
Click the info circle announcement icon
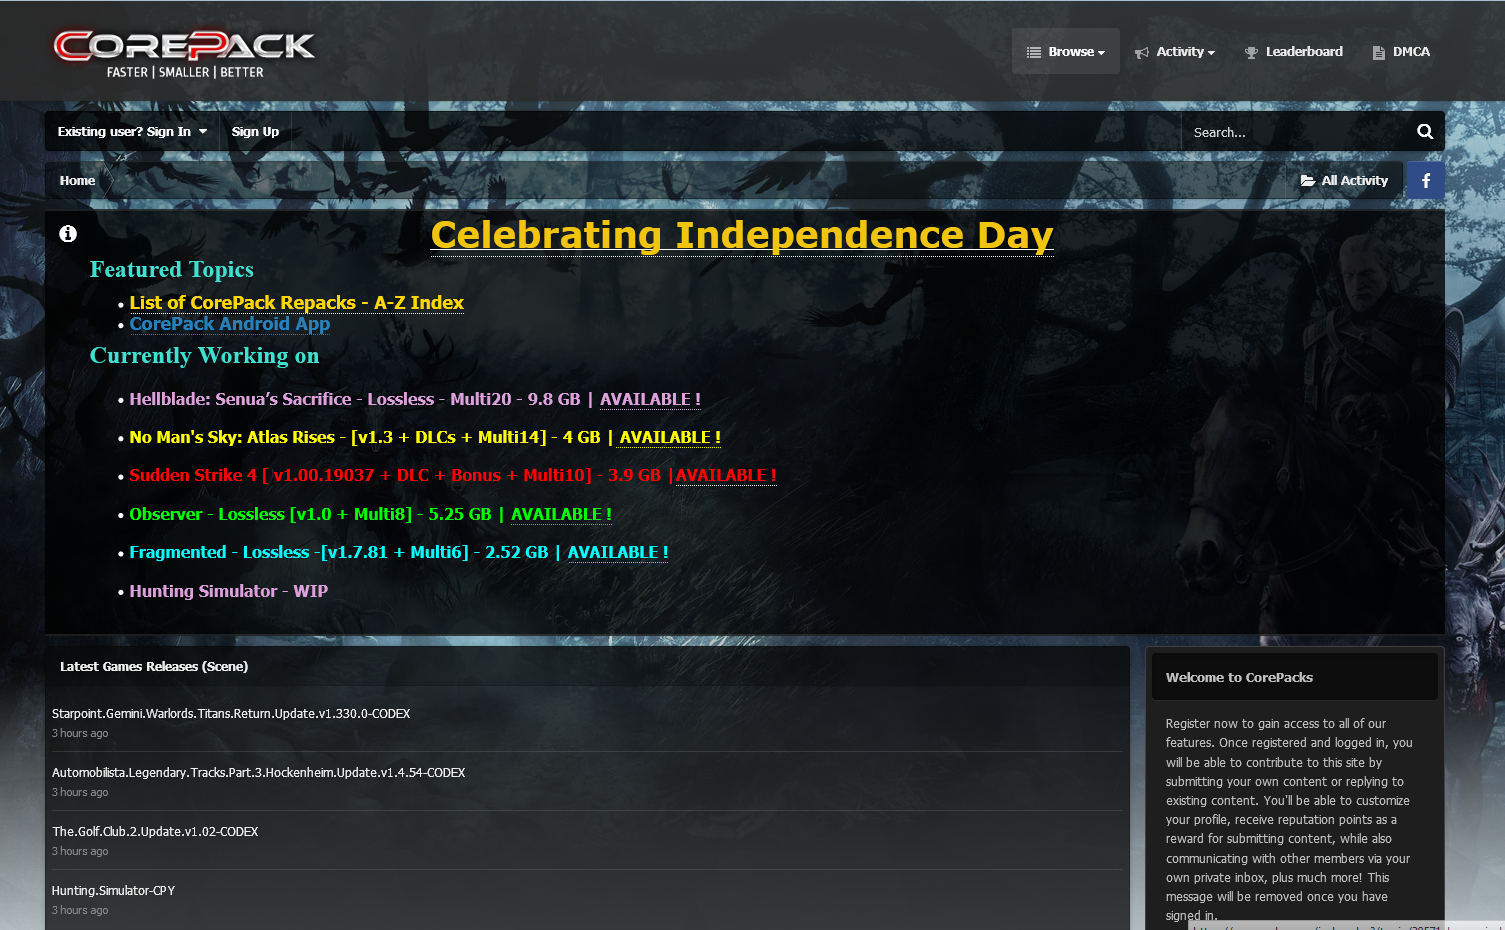(x=68, y=233)
